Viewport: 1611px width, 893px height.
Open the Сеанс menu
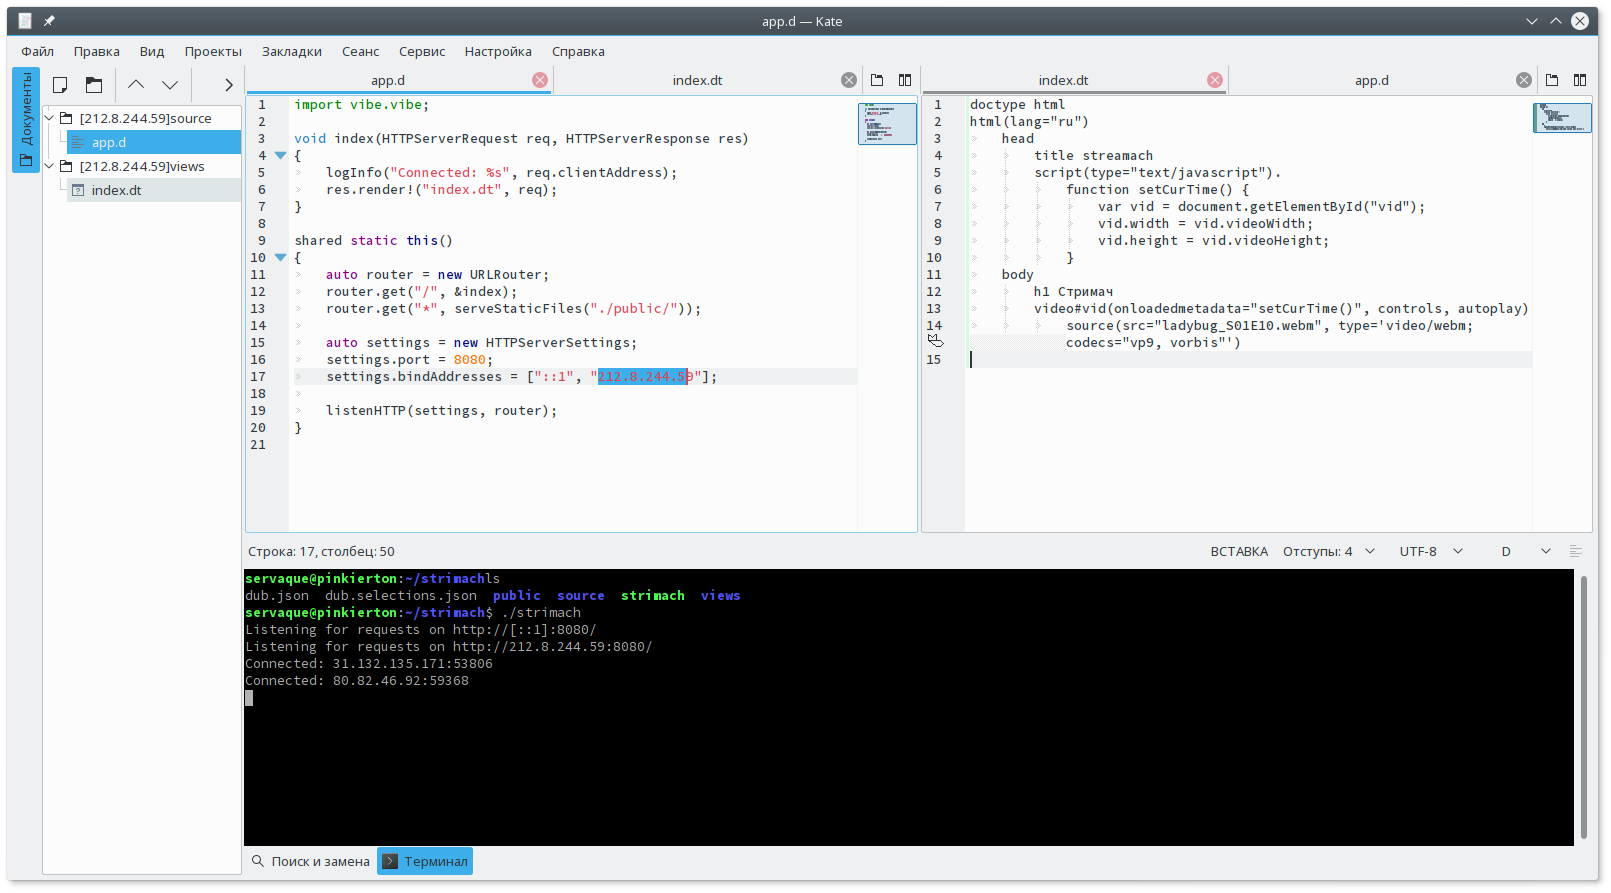[361, 51]
